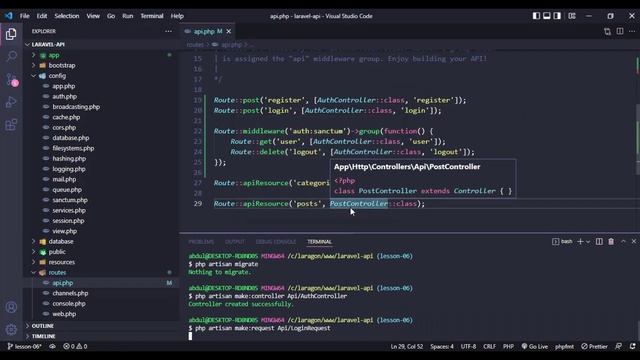
Task: Open the notifications bell icon
Action: point(633,346)
